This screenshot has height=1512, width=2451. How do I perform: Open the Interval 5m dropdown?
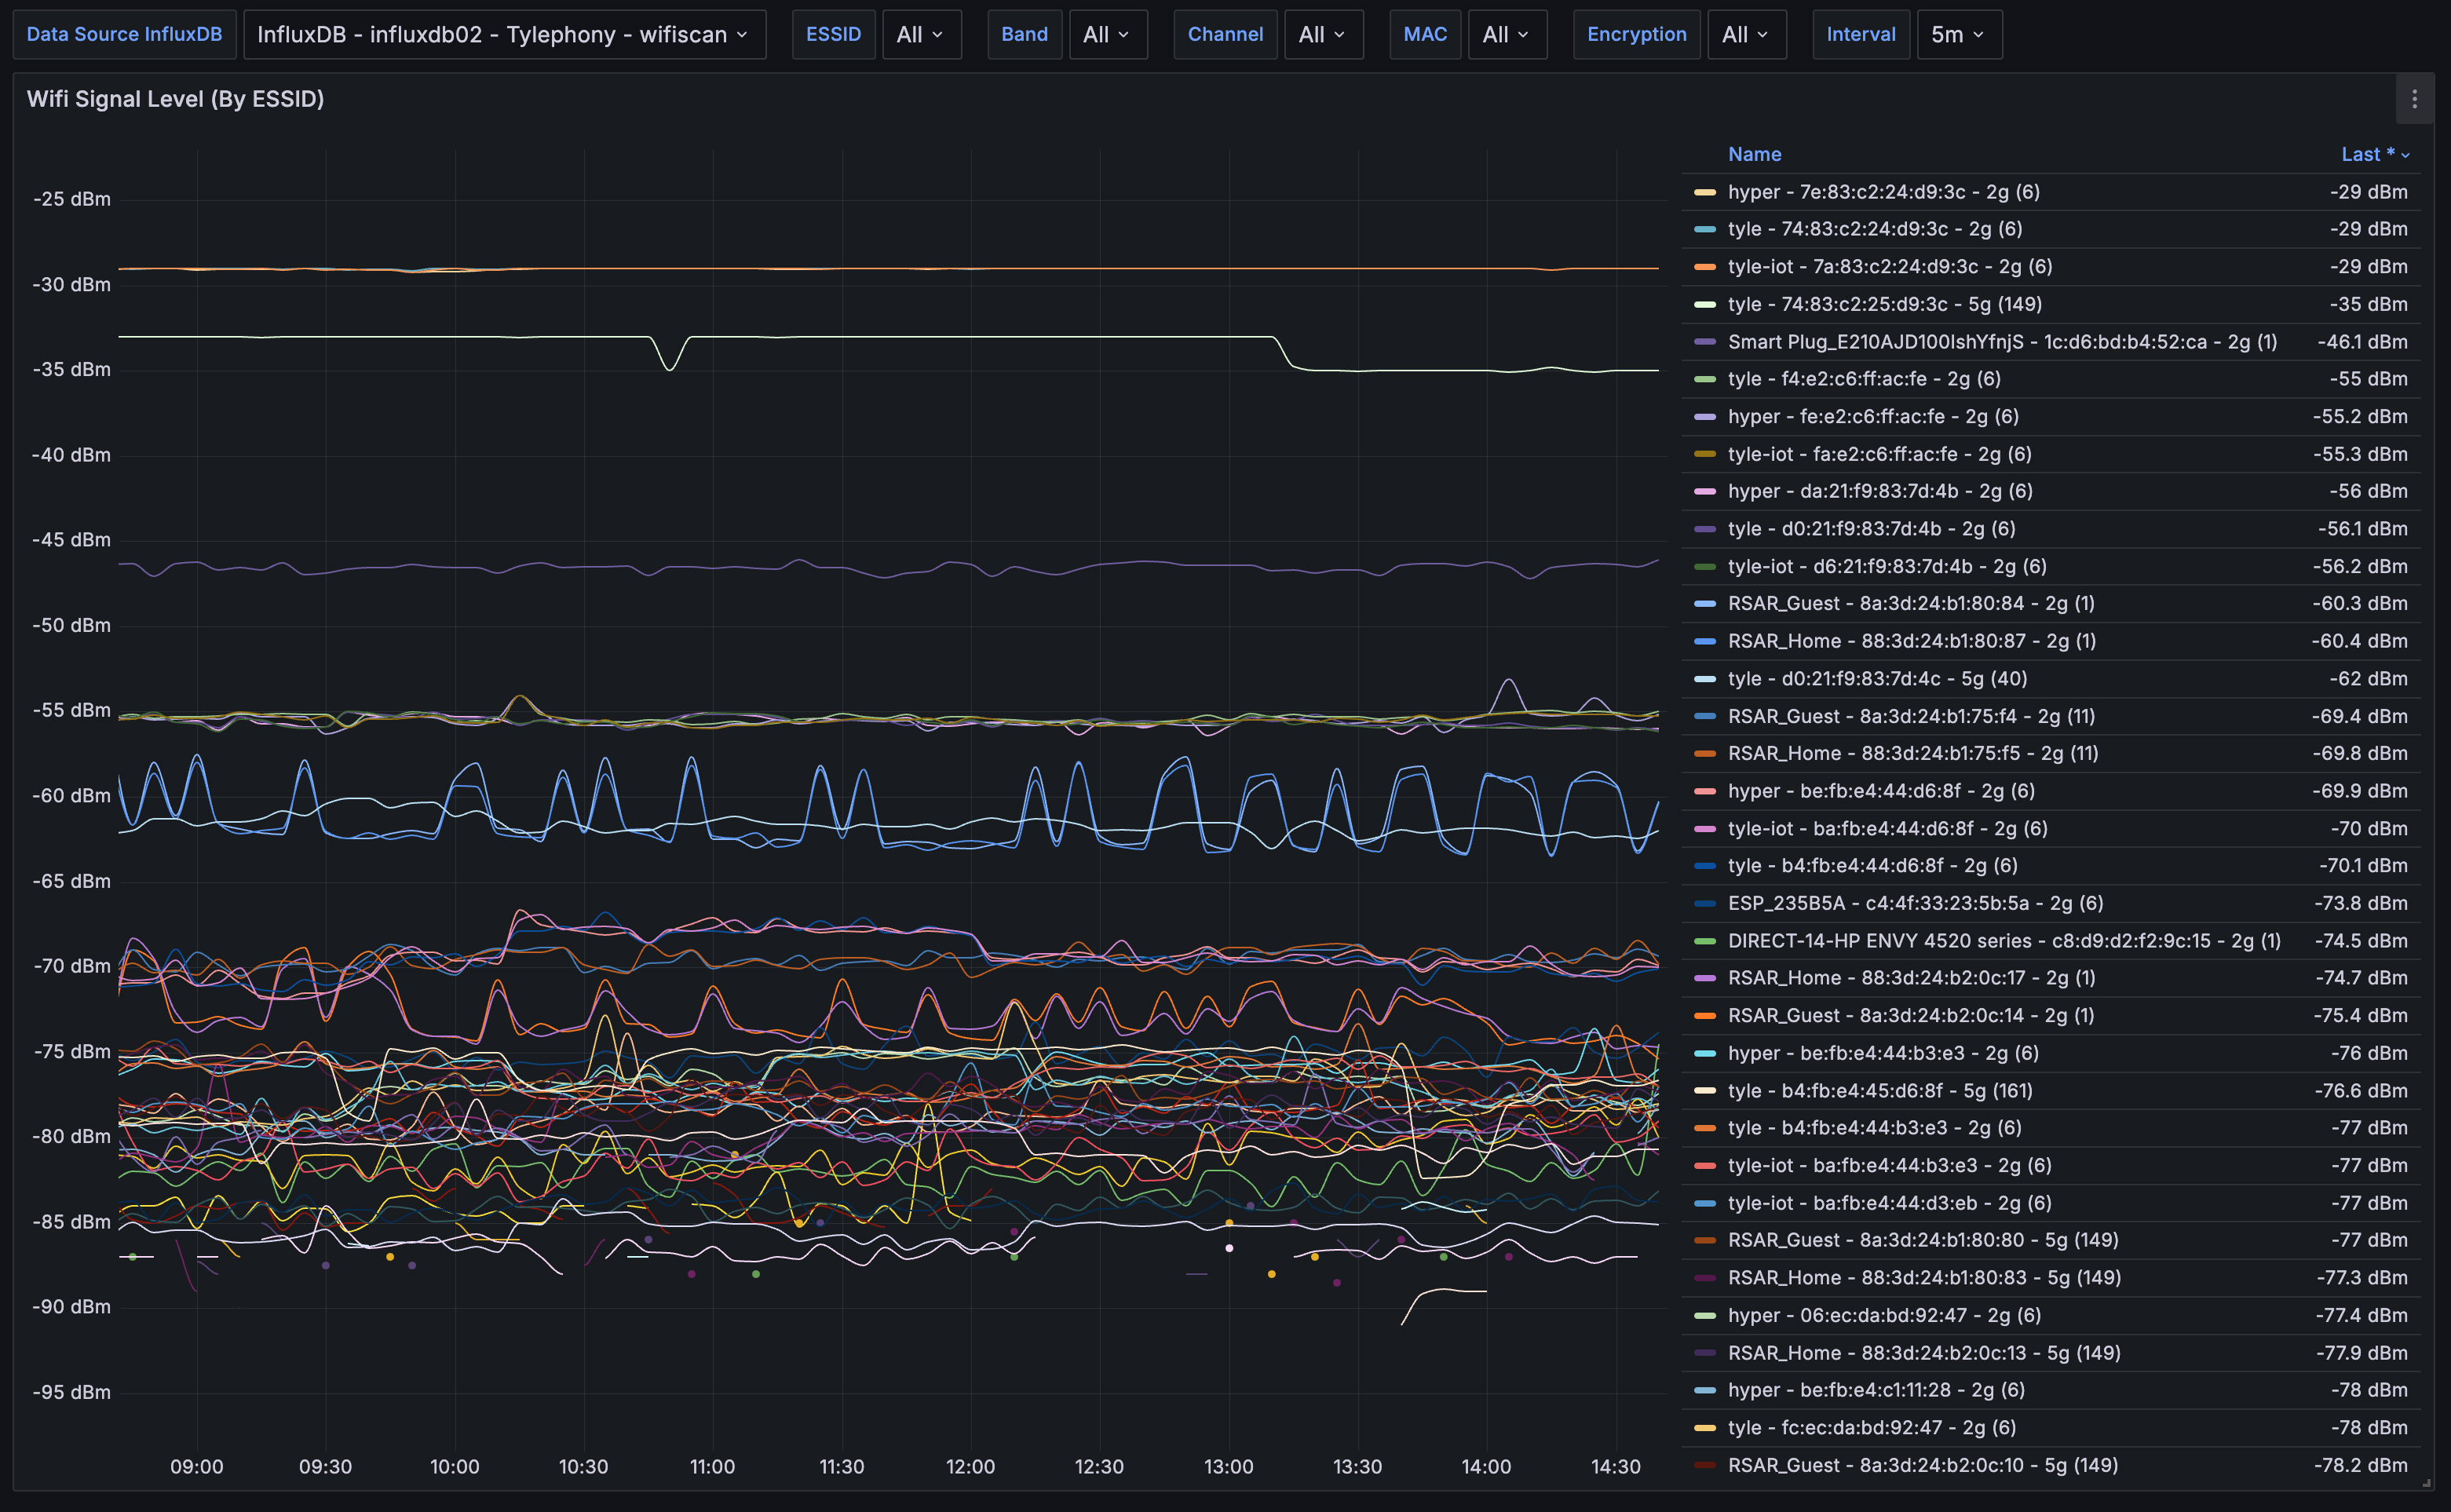point(1957,35)
